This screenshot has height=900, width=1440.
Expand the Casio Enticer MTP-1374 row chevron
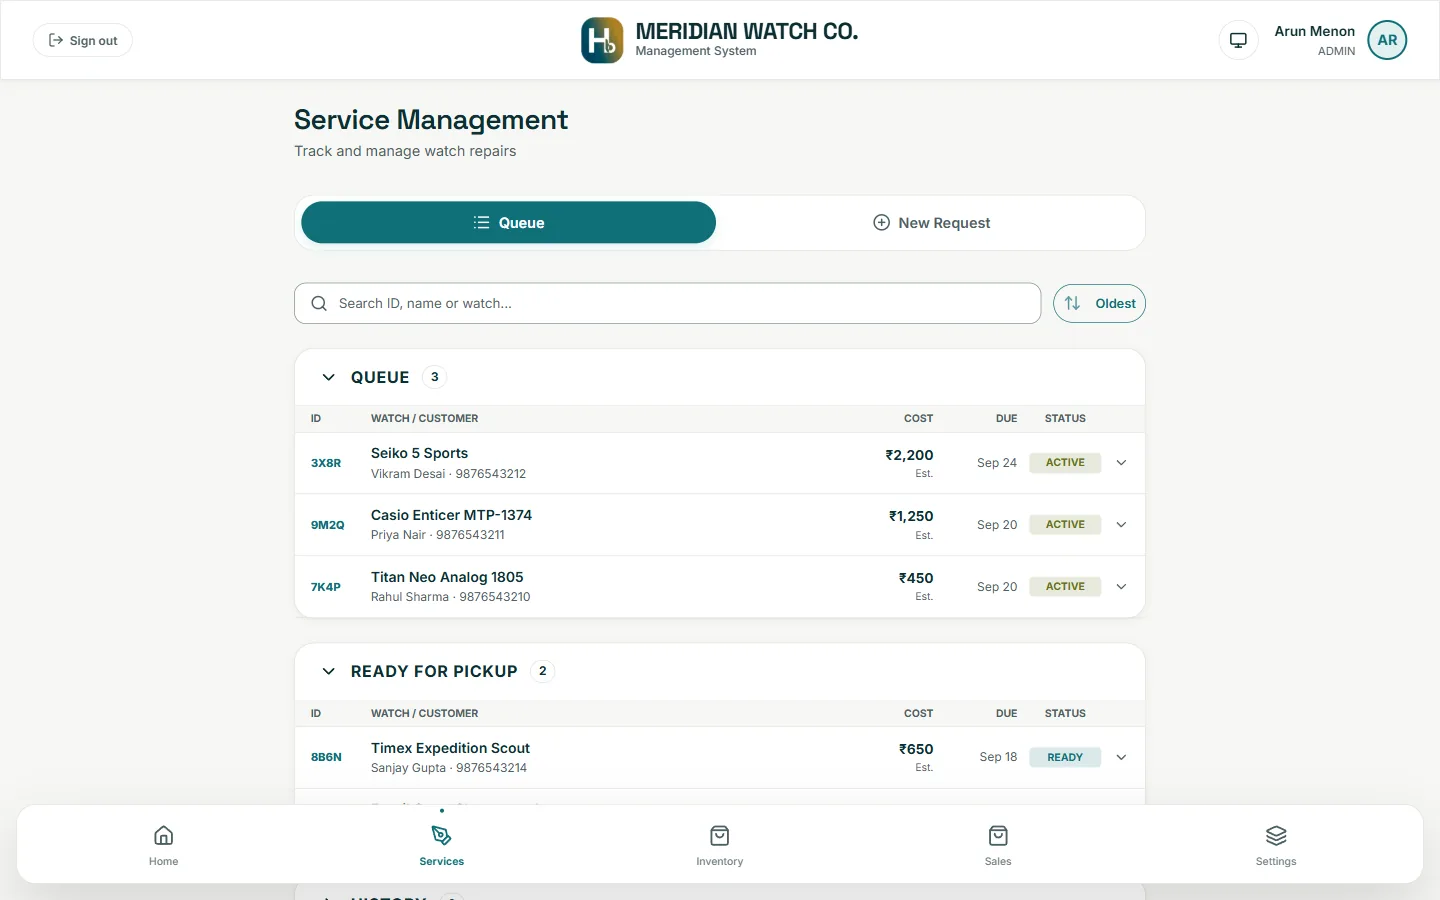1121,525
